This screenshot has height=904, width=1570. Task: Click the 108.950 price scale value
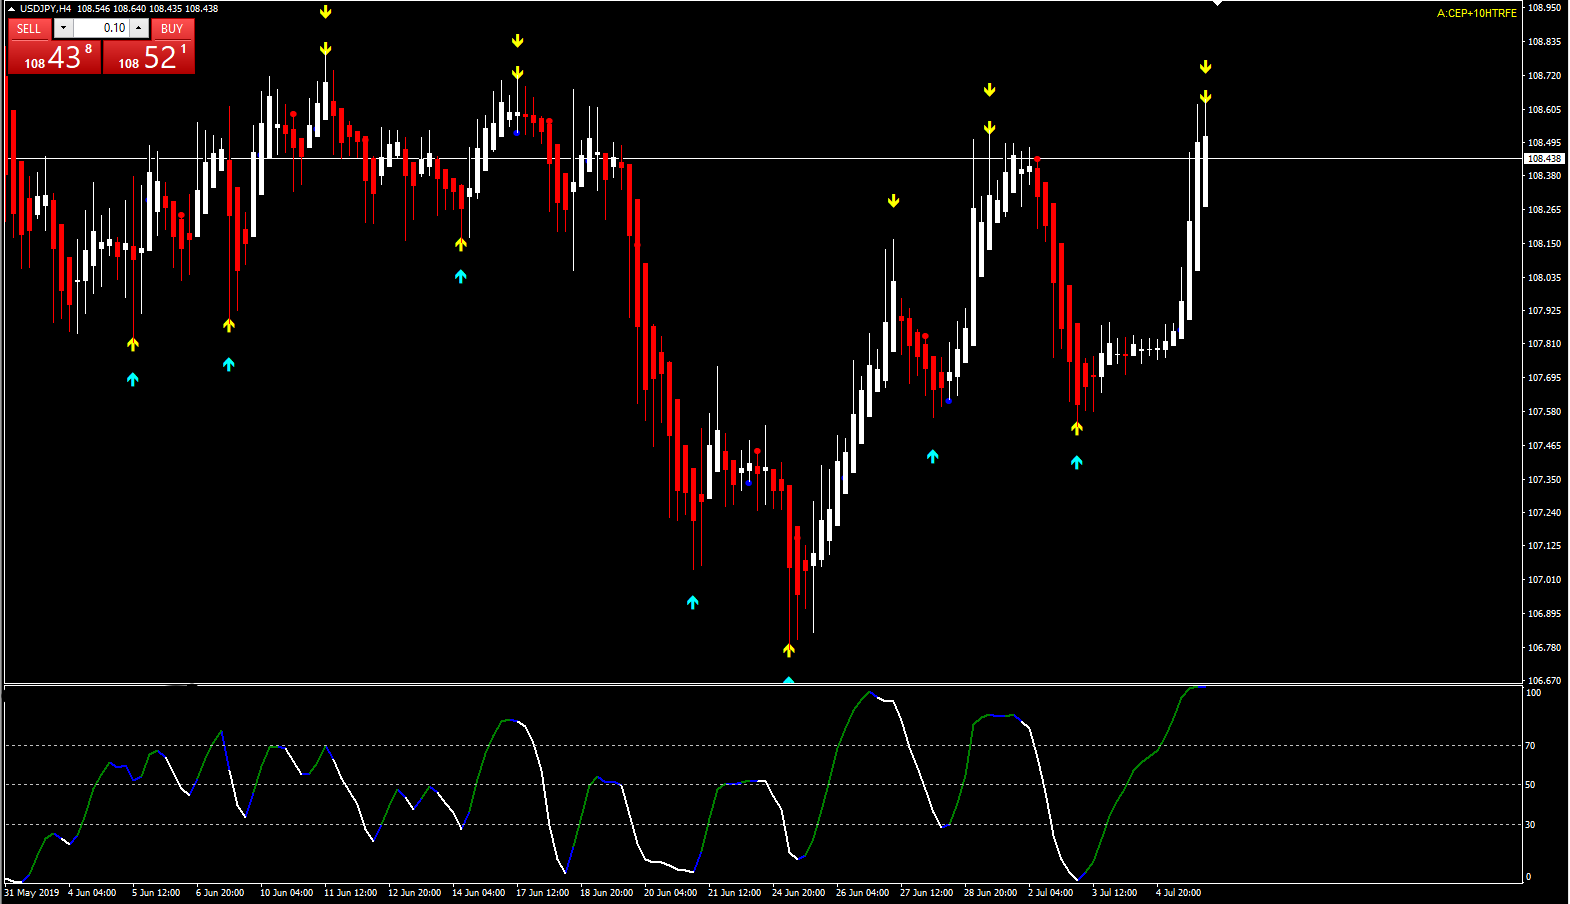click(1544, 8)
